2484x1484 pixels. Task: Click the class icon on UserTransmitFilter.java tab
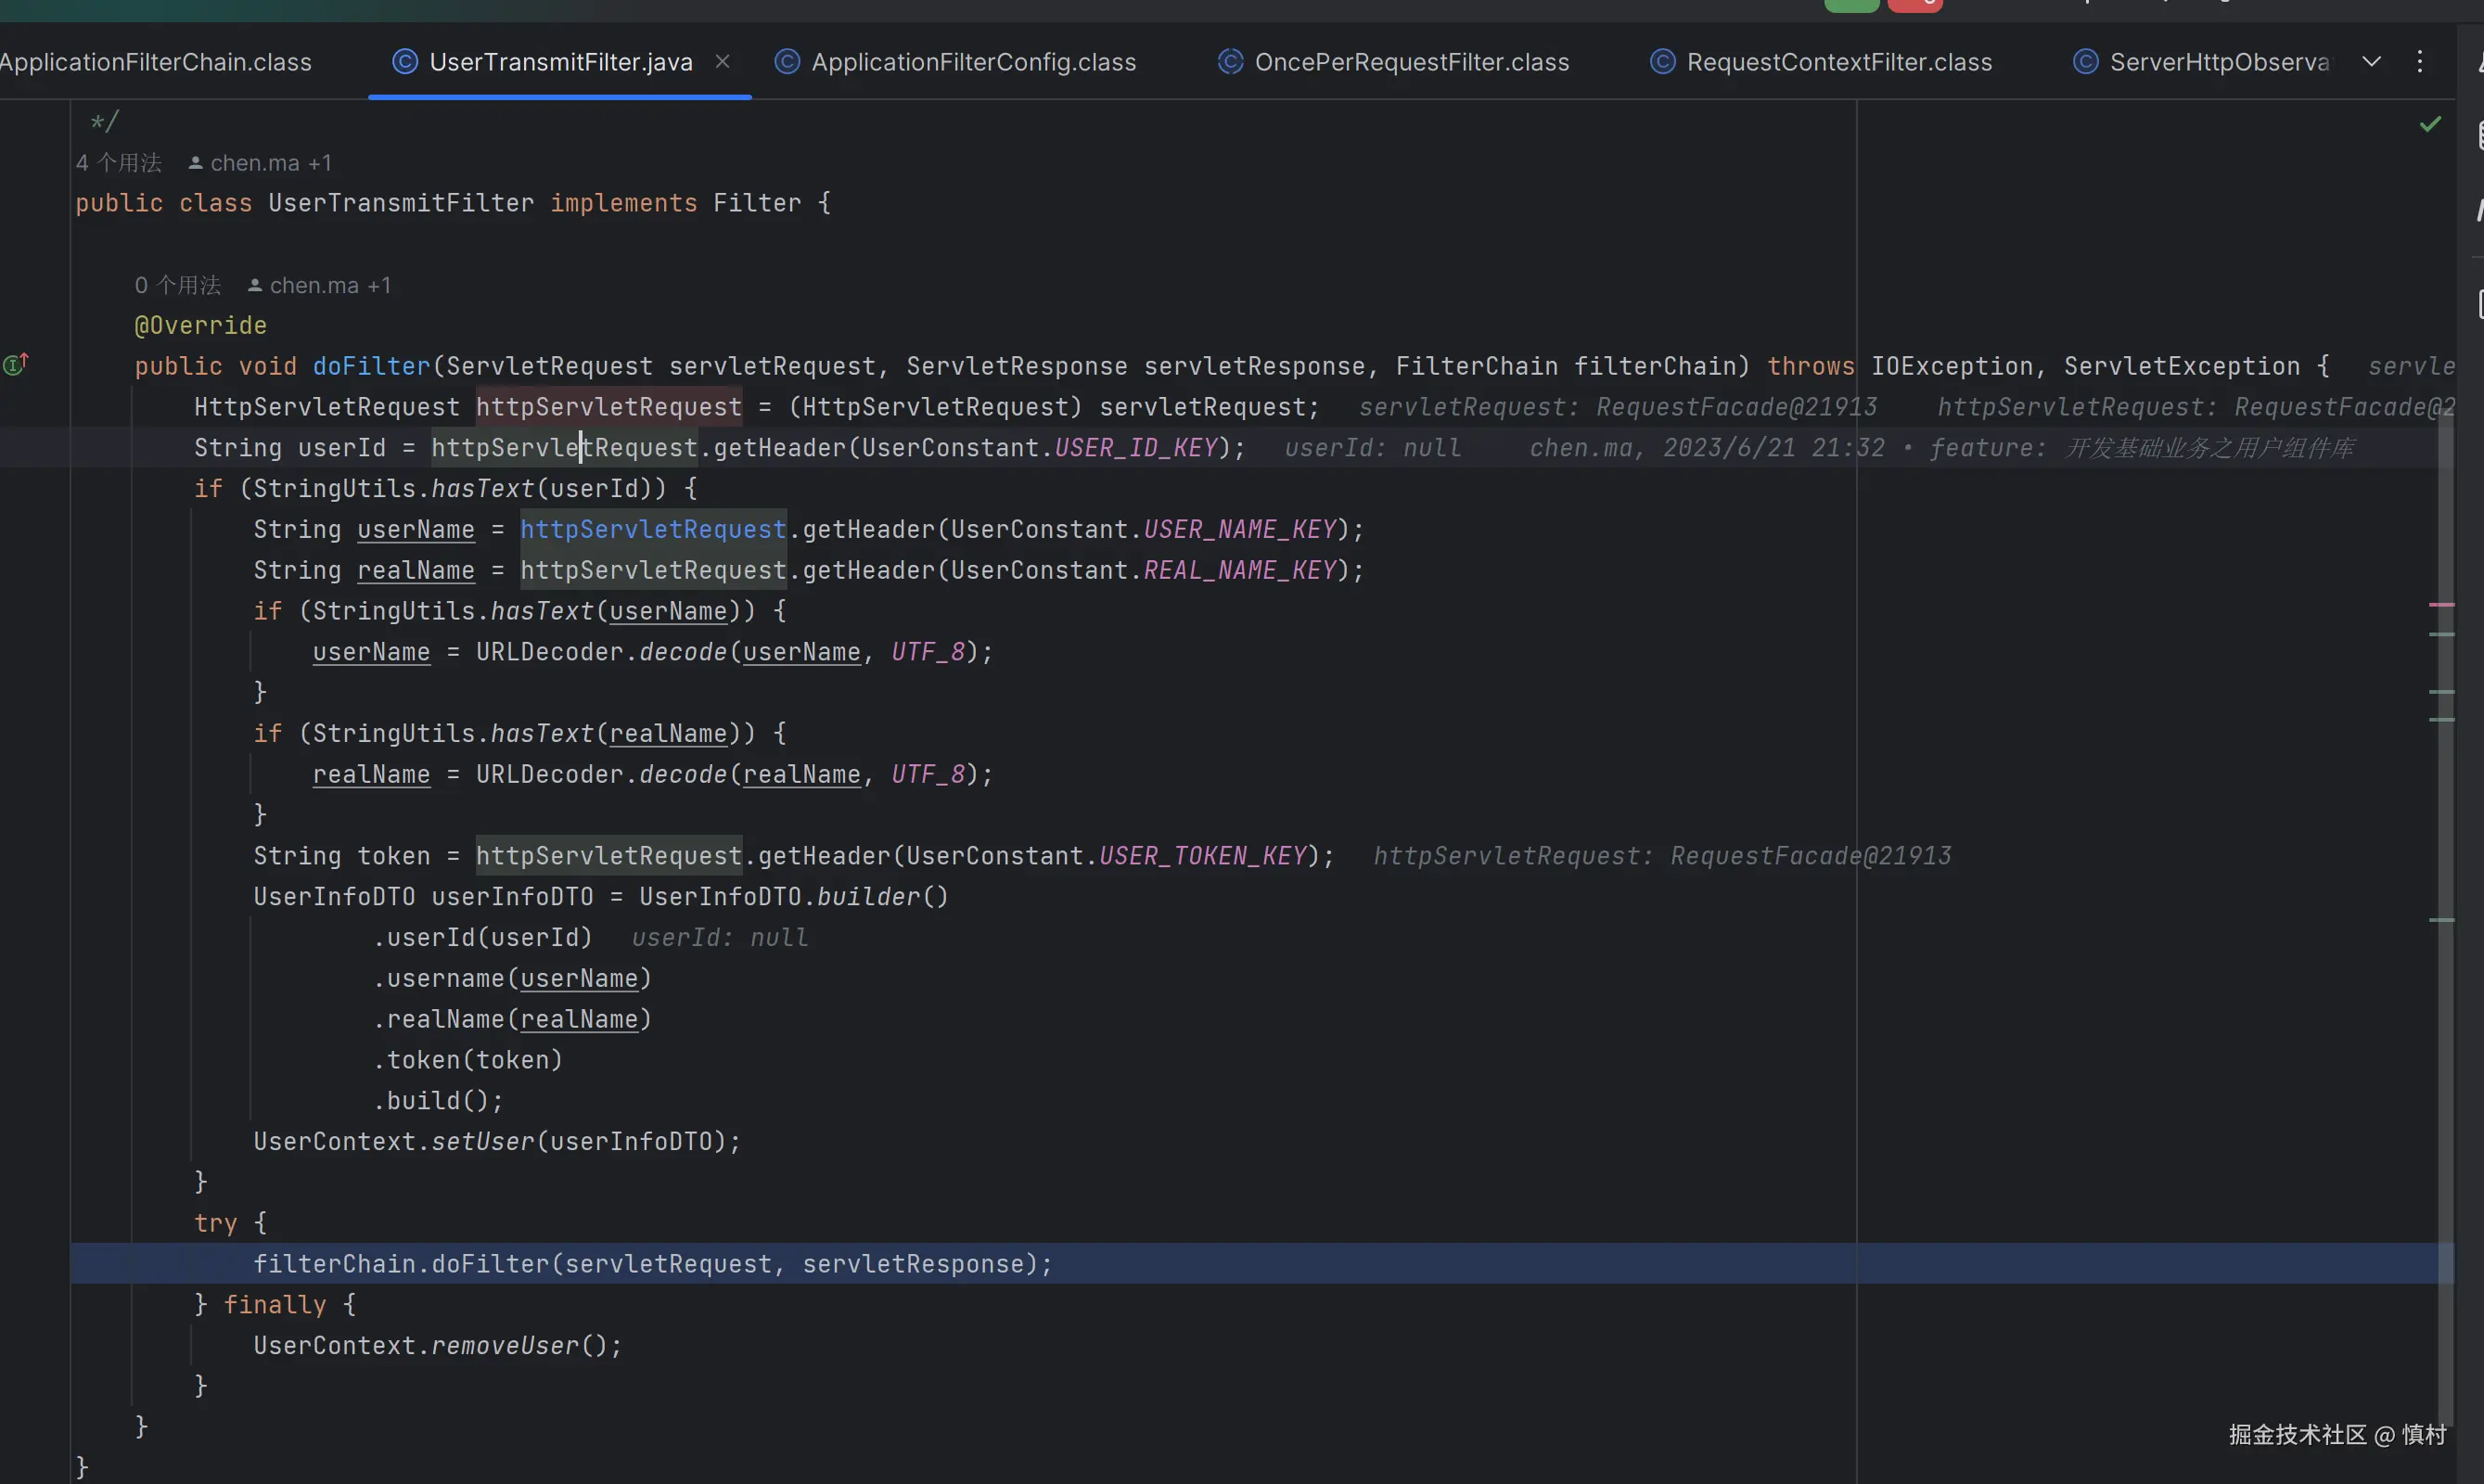405,62
